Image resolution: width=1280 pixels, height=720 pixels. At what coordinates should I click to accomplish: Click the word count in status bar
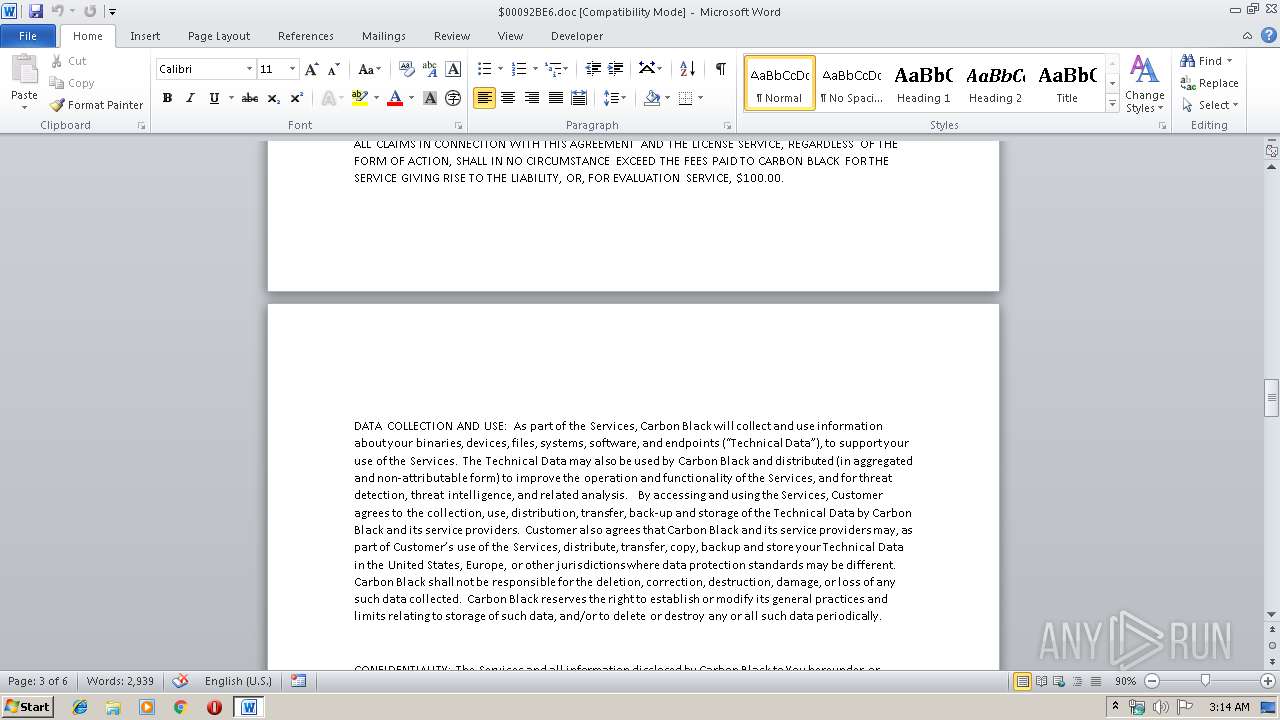click(120, 681)
